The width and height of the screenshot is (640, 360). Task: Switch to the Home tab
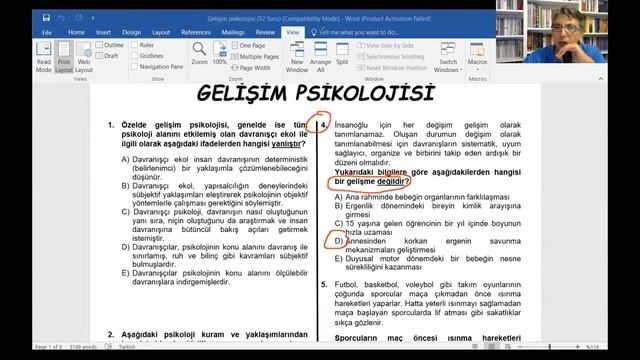[76, 32]
